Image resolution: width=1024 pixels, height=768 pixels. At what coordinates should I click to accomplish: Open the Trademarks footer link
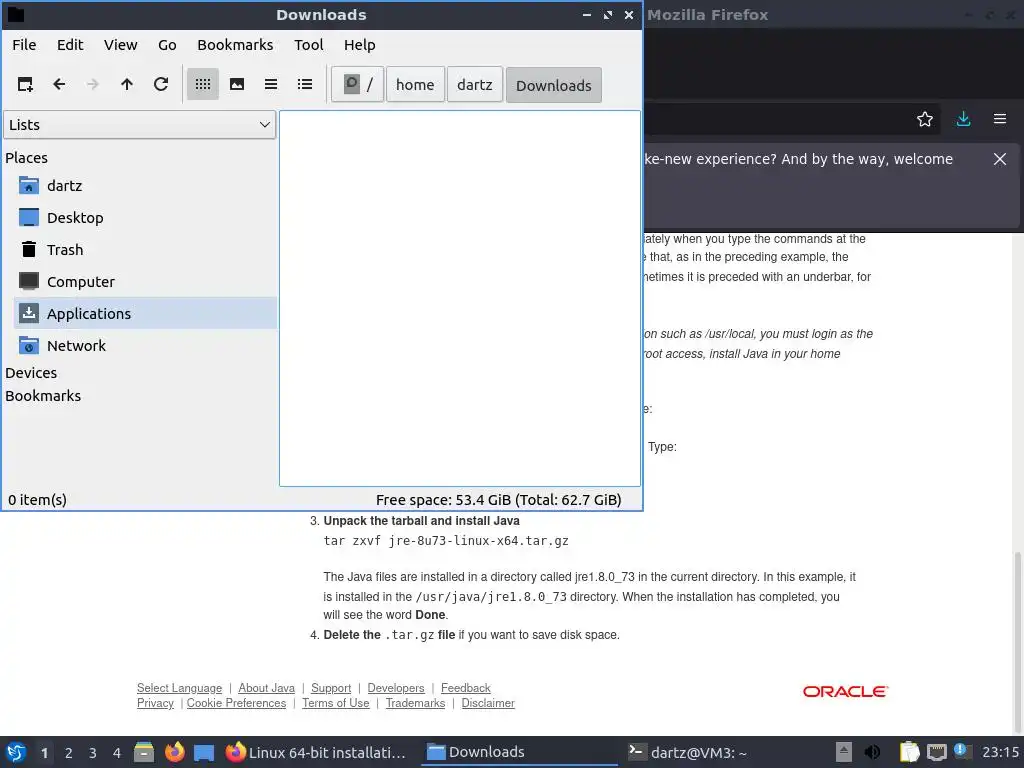pos(415,703)
